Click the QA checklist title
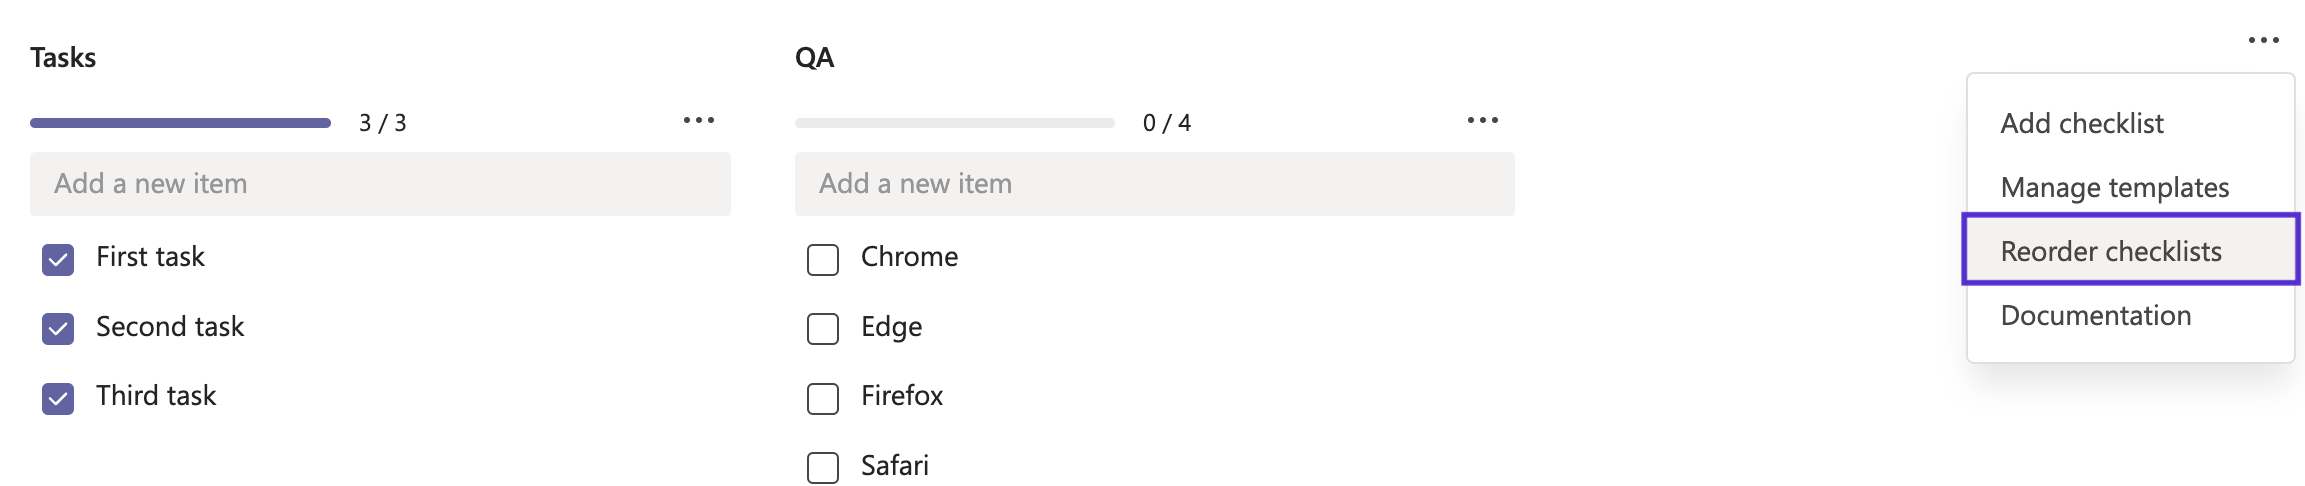Image resolution: width=2305 pixels, height=486 pixels. pyautogui.click(x=814, y=58)
